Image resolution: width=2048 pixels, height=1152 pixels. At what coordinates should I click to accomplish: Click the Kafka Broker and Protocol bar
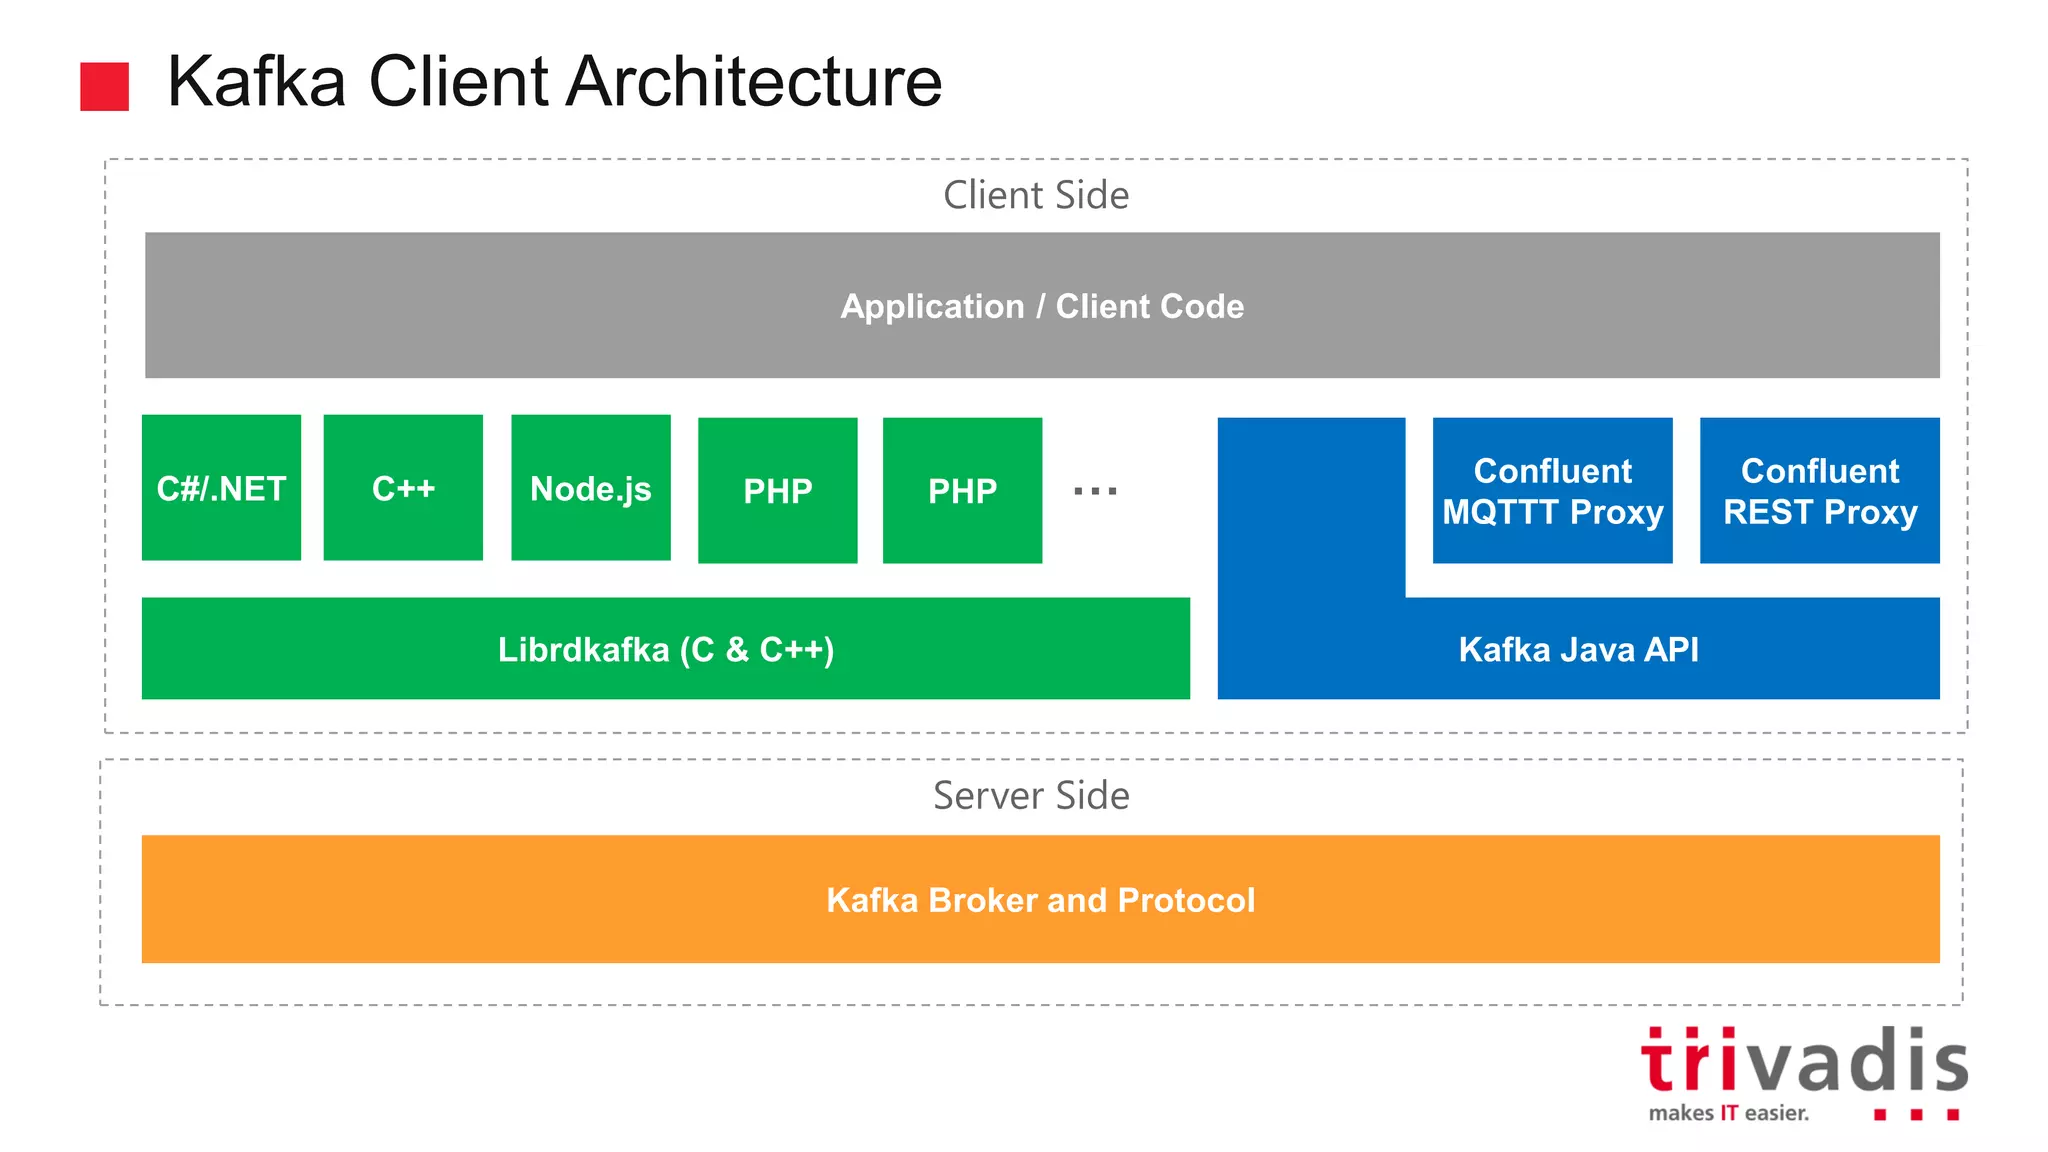click(x=1040, y=900)
